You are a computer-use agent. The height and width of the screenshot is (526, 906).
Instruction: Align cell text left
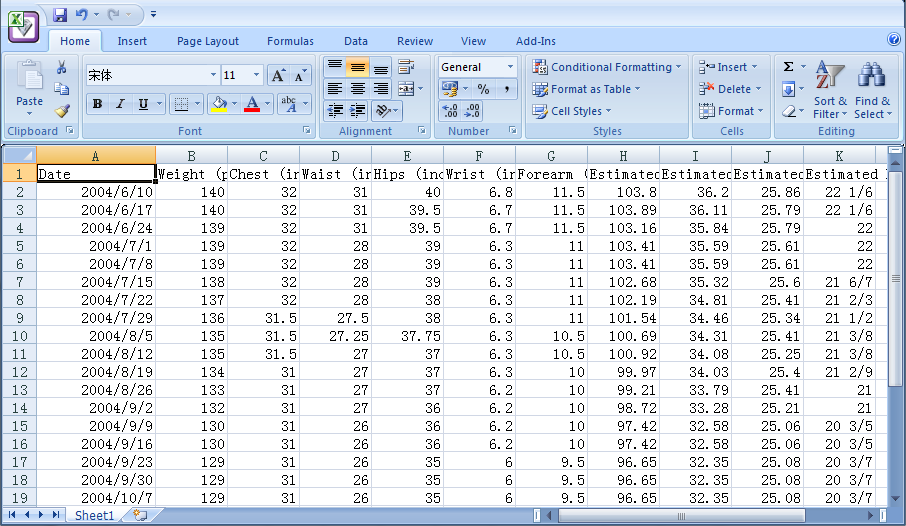335,89
